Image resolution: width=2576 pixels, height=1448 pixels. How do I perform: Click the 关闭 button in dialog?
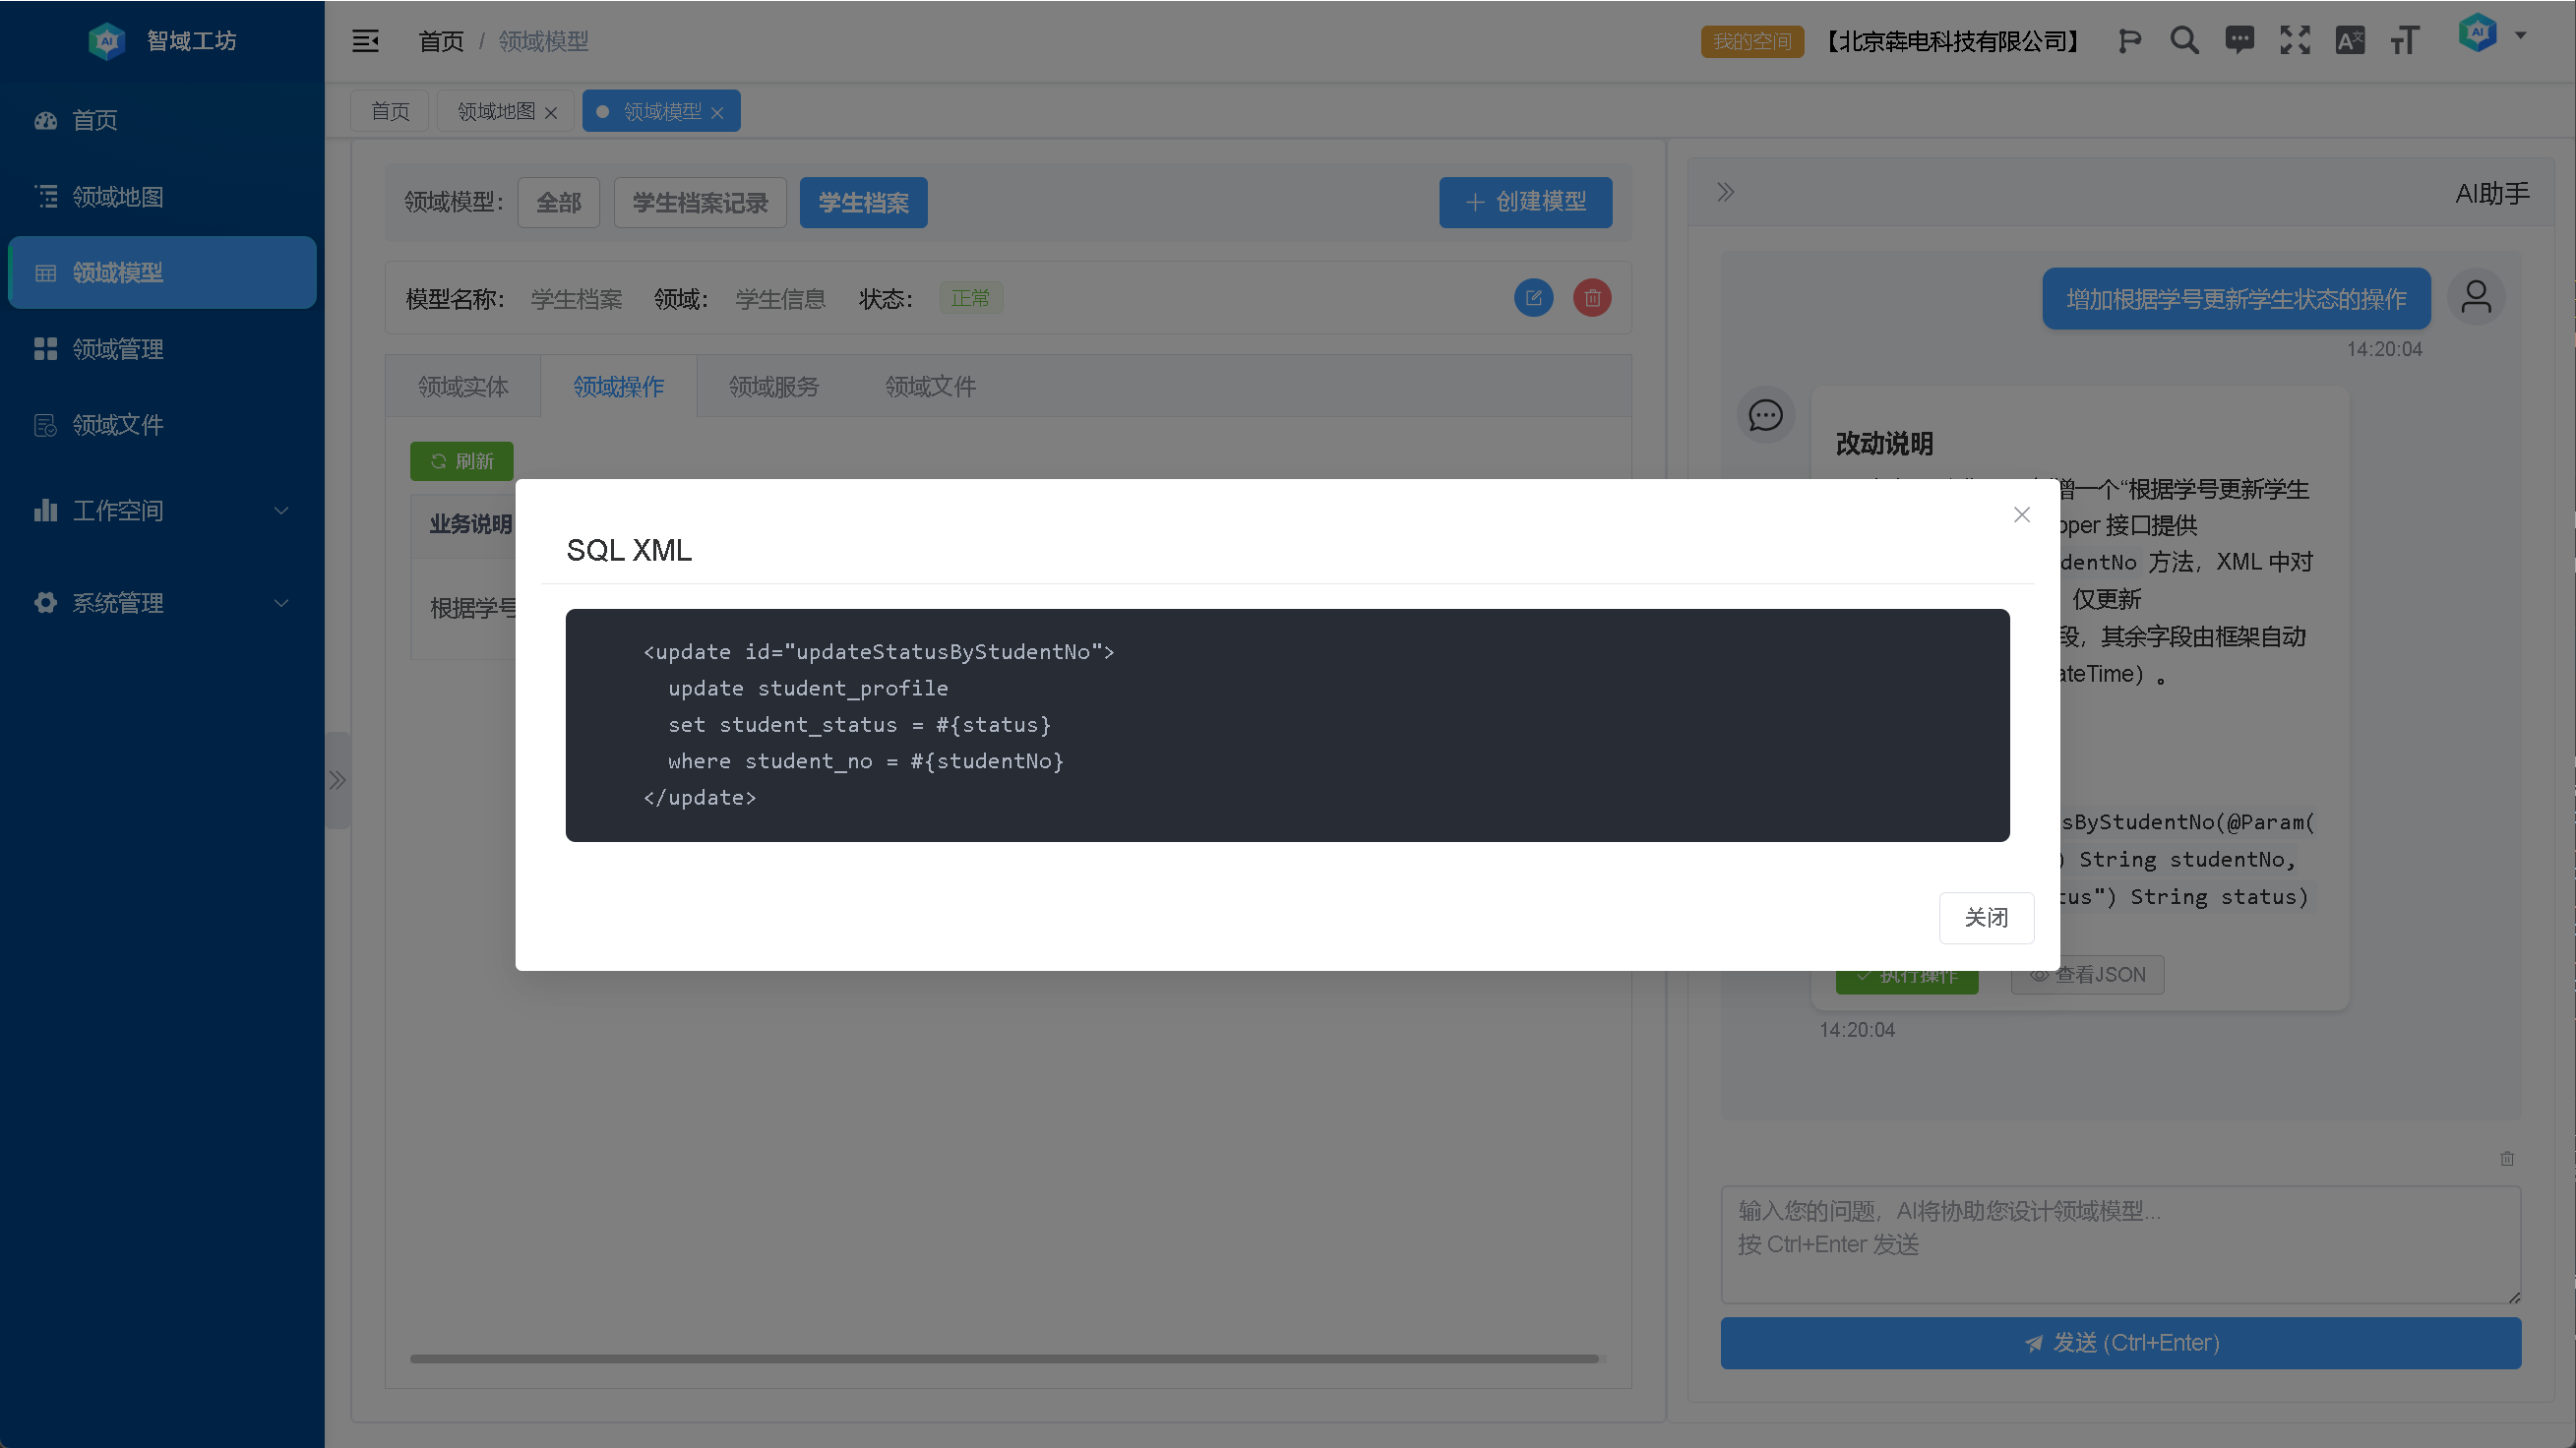click(x=1985, y=918)
